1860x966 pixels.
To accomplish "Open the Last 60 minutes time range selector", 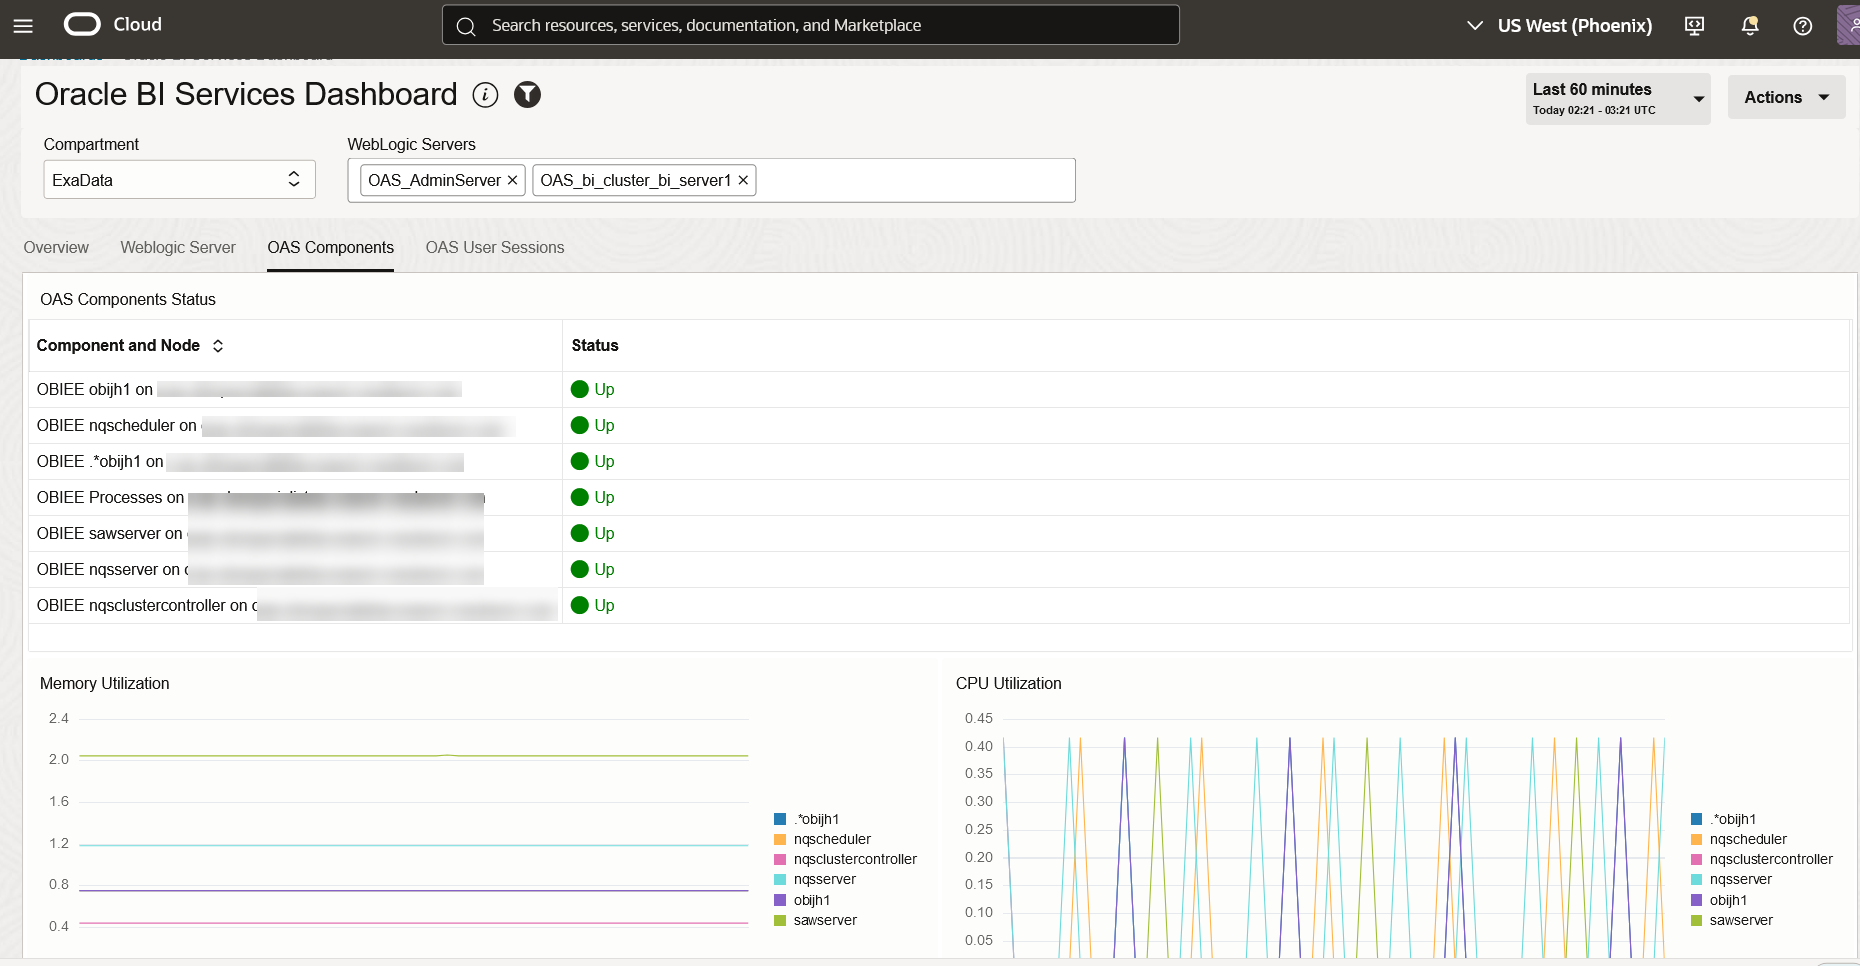I will (x=1617, y=98).
